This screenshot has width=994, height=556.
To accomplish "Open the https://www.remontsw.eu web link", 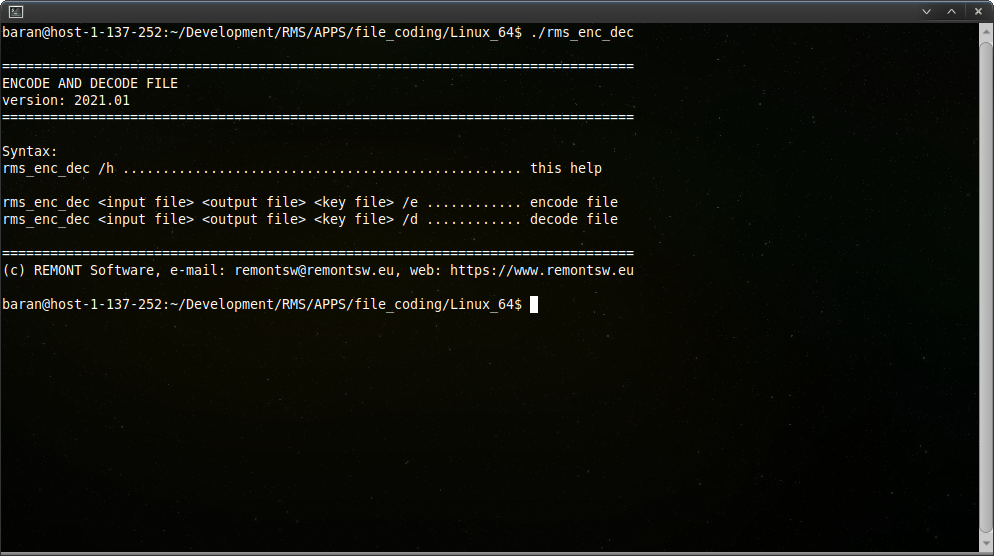I will click(542, 271).
